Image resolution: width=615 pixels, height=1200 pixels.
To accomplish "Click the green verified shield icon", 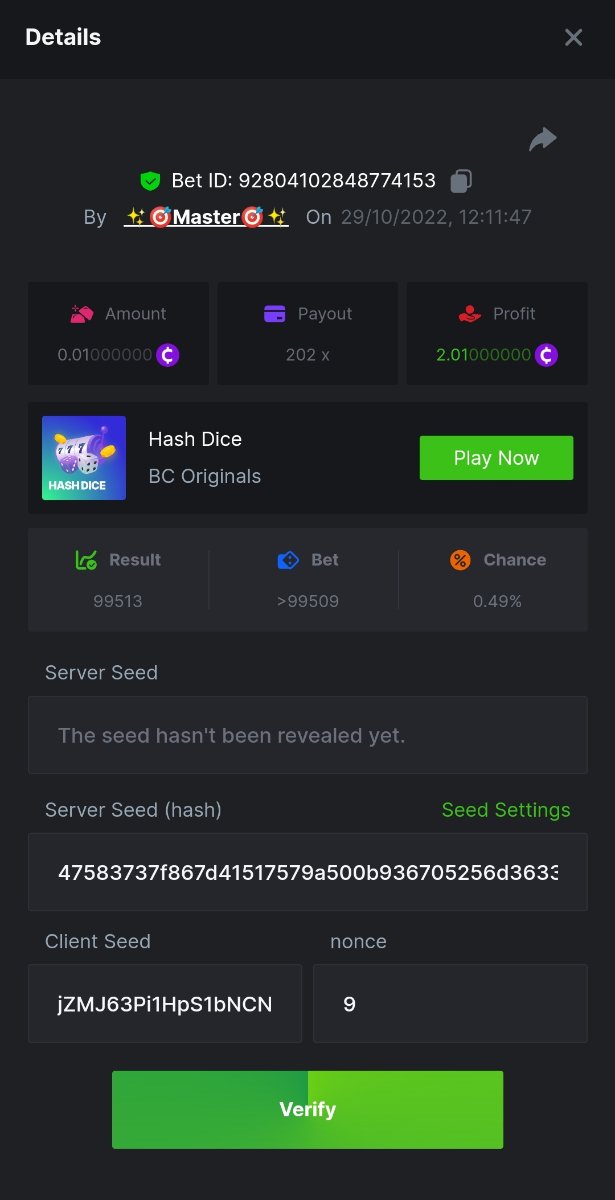I will pos(150,181).
